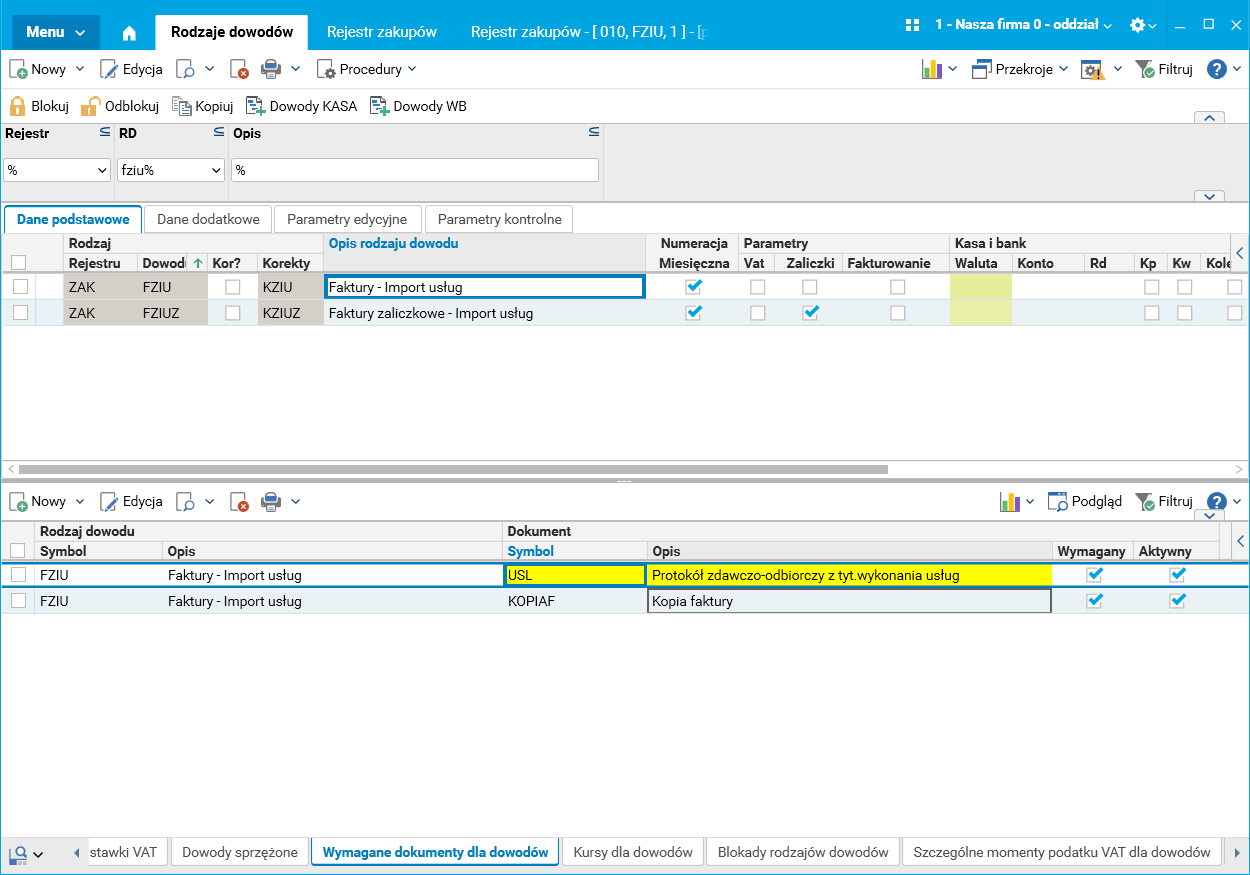Image resolution: width=1250 pixels, height=875 pixels.
Task: Switch to Rejestr zakupów tab
Action: point(382,32)
